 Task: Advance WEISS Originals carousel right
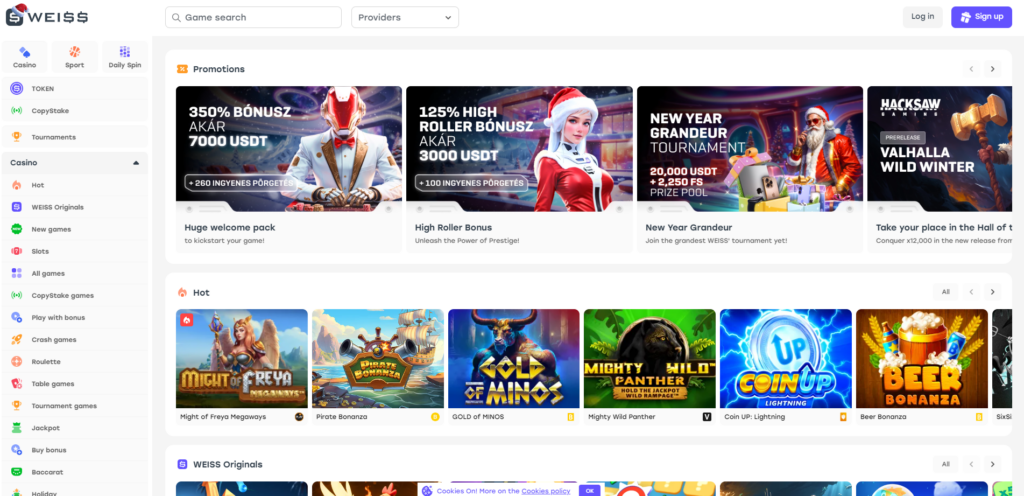tap(993, 464)
